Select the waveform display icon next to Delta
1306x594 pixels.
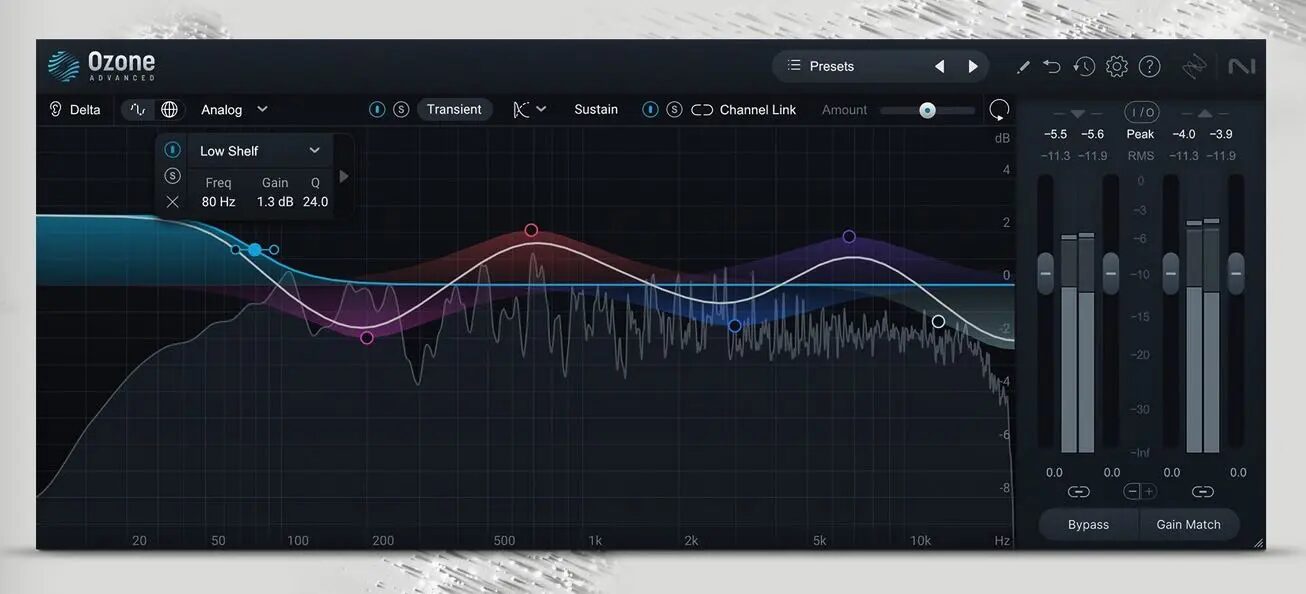(138, 109)
